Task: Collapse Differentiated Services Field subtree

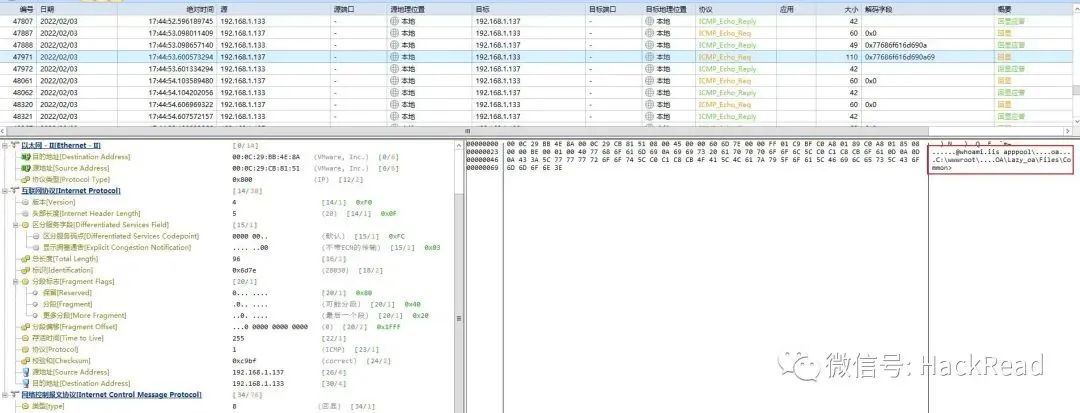Action: [16, 225]
